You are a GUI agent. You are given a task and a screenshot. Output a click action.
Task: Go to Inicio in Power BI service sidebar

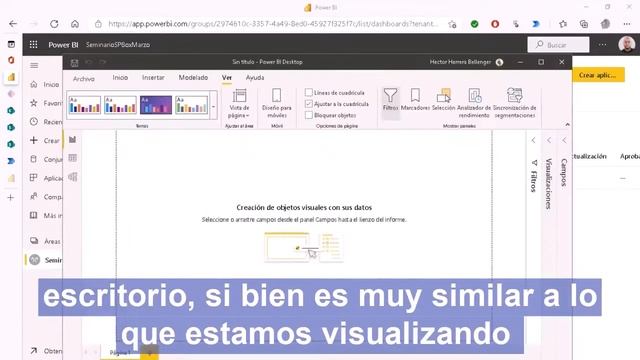click(46, 84)
